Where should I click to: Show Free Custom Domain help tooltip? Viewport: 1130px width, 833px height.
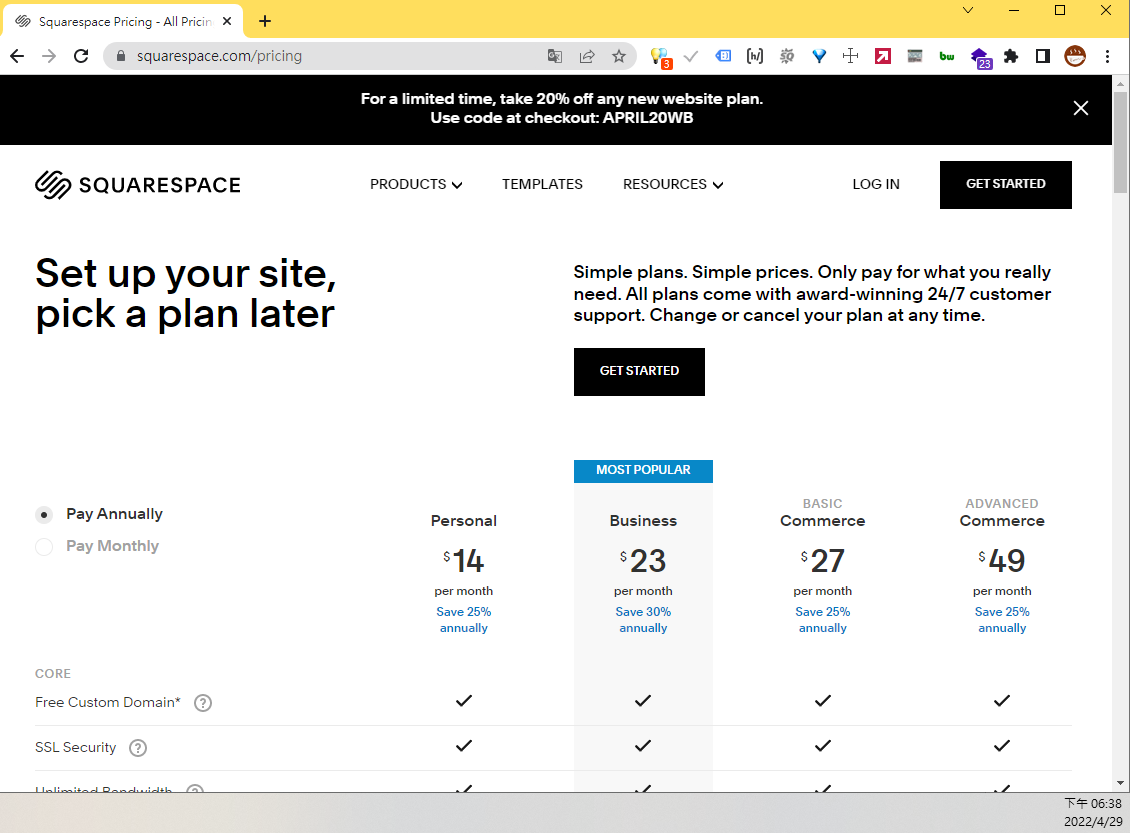203,703
